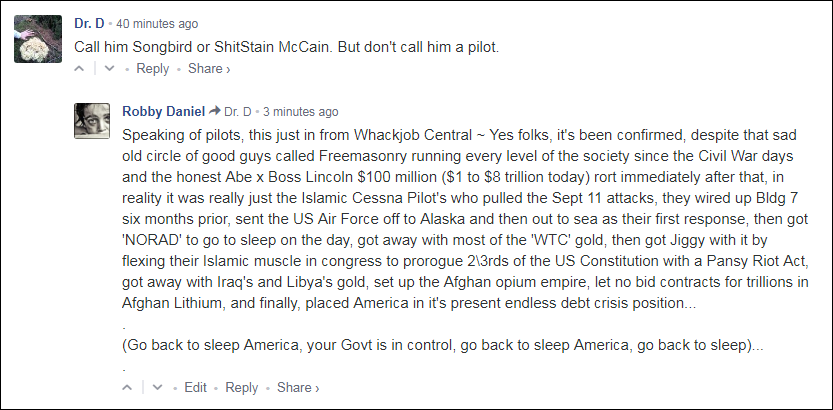Viewport: 833px width, 410px height.
Task: Reply to Robby Daniel's comment
Action: point(242,387)
